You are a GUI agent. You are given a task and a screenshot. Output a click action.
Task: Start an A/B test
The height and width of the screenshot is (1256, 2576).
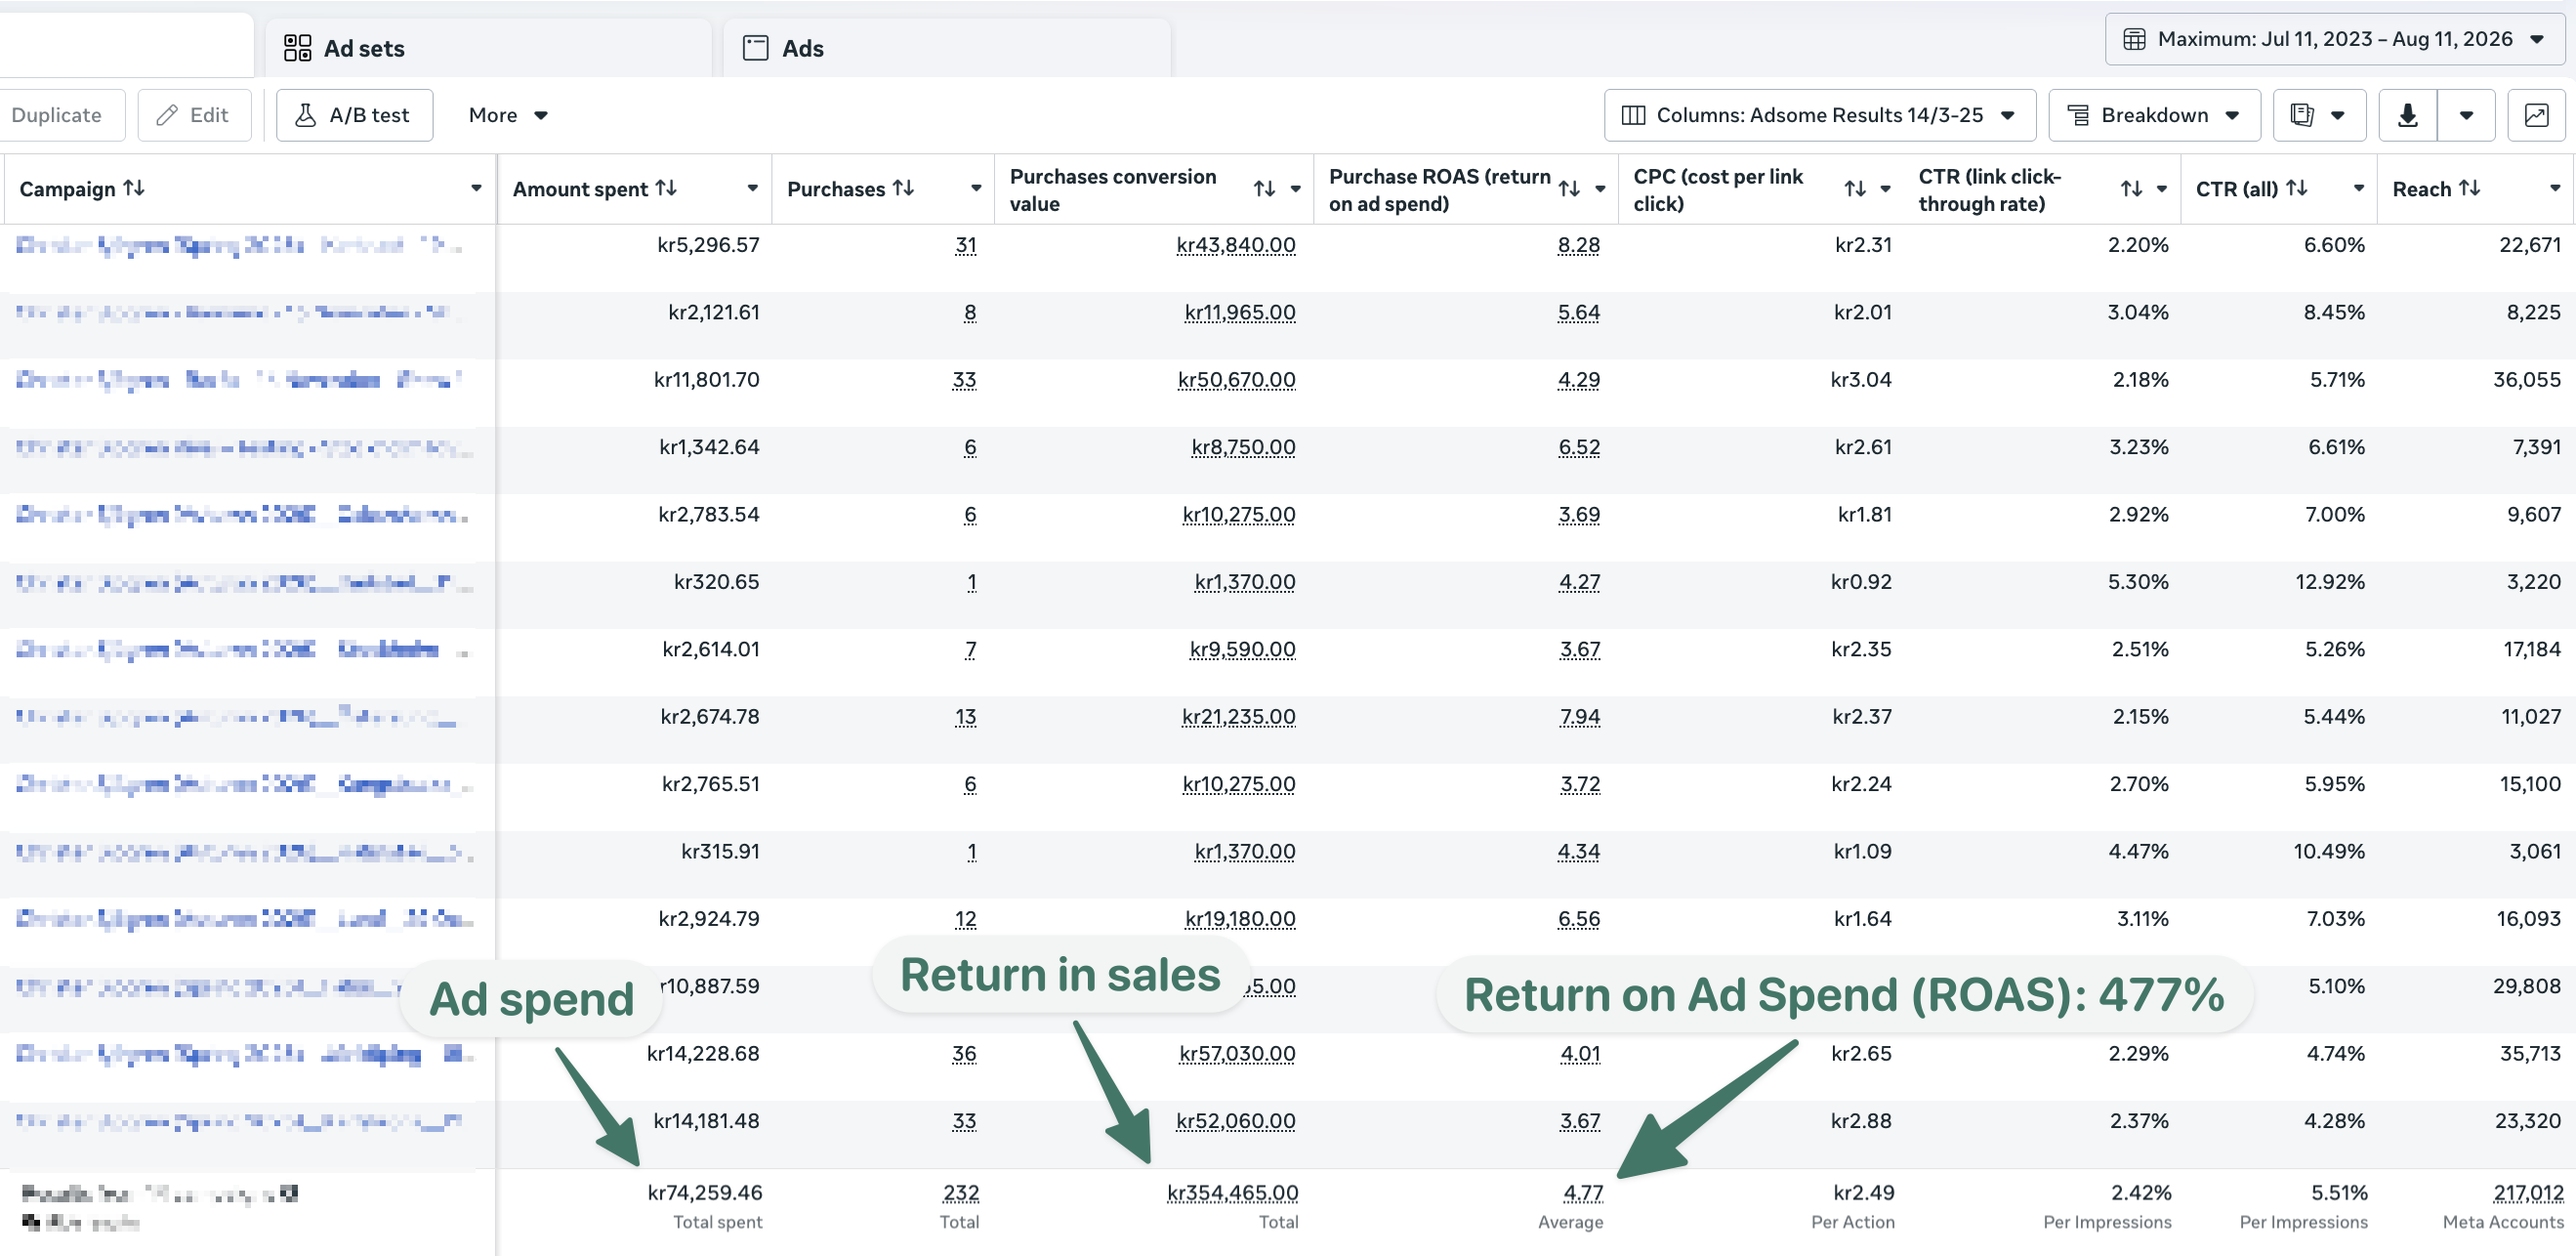tap(354, 115)
